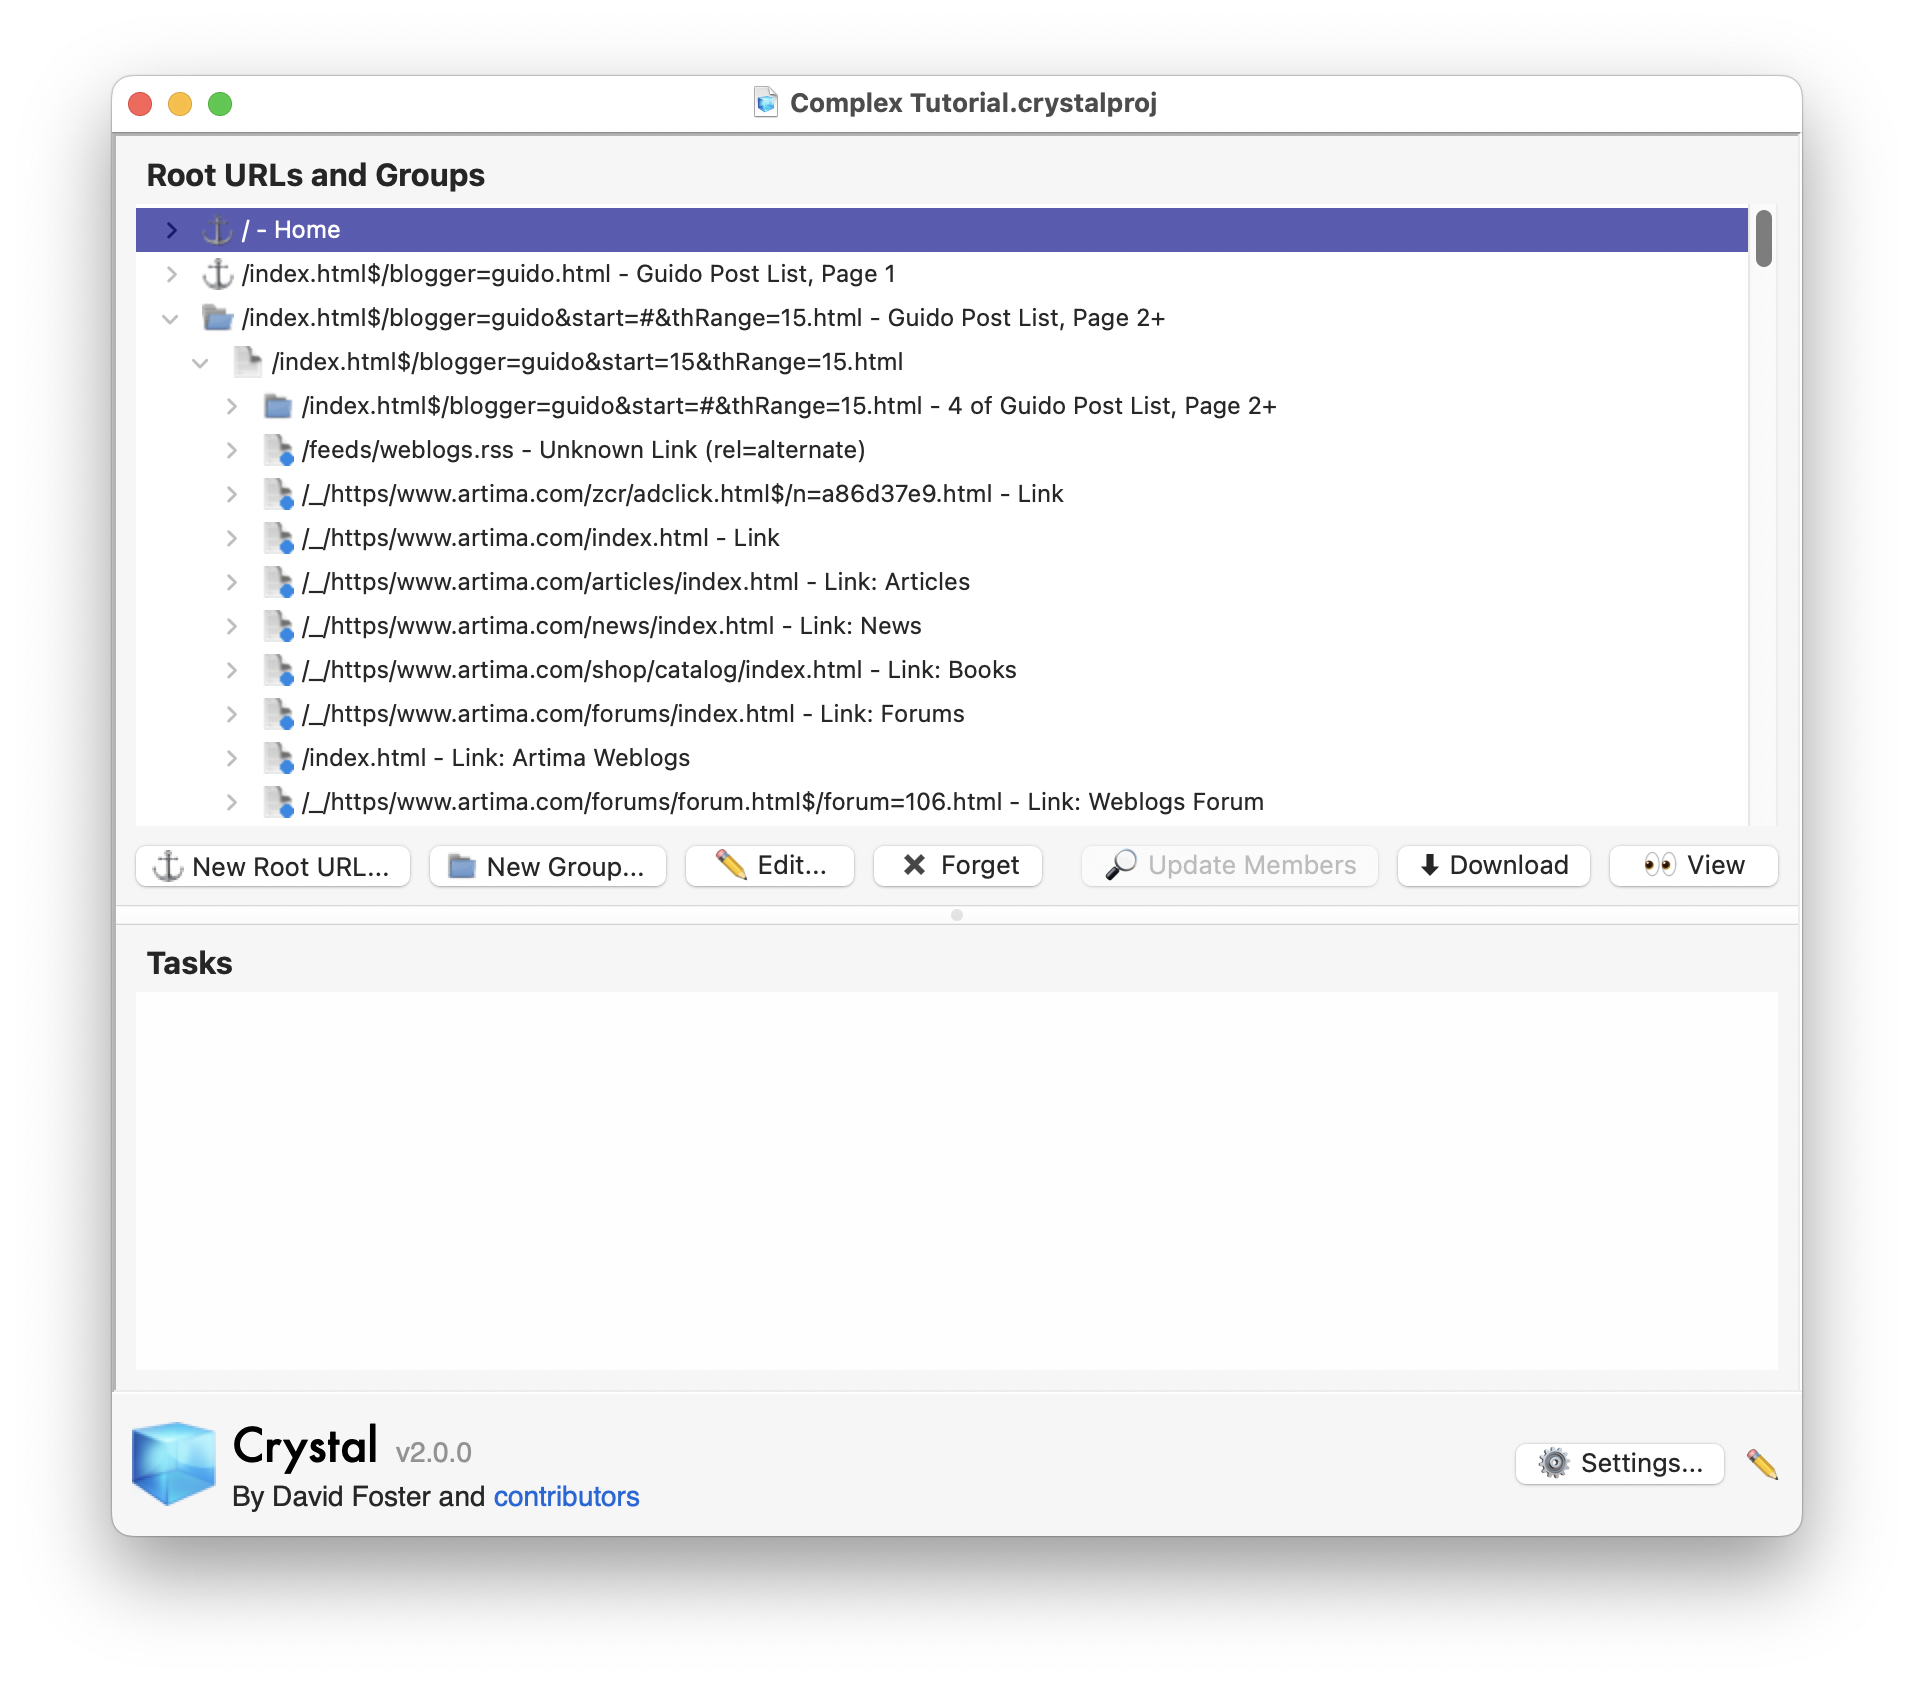Click the anchor icon beside "/ - Home"

click(216, 229)
